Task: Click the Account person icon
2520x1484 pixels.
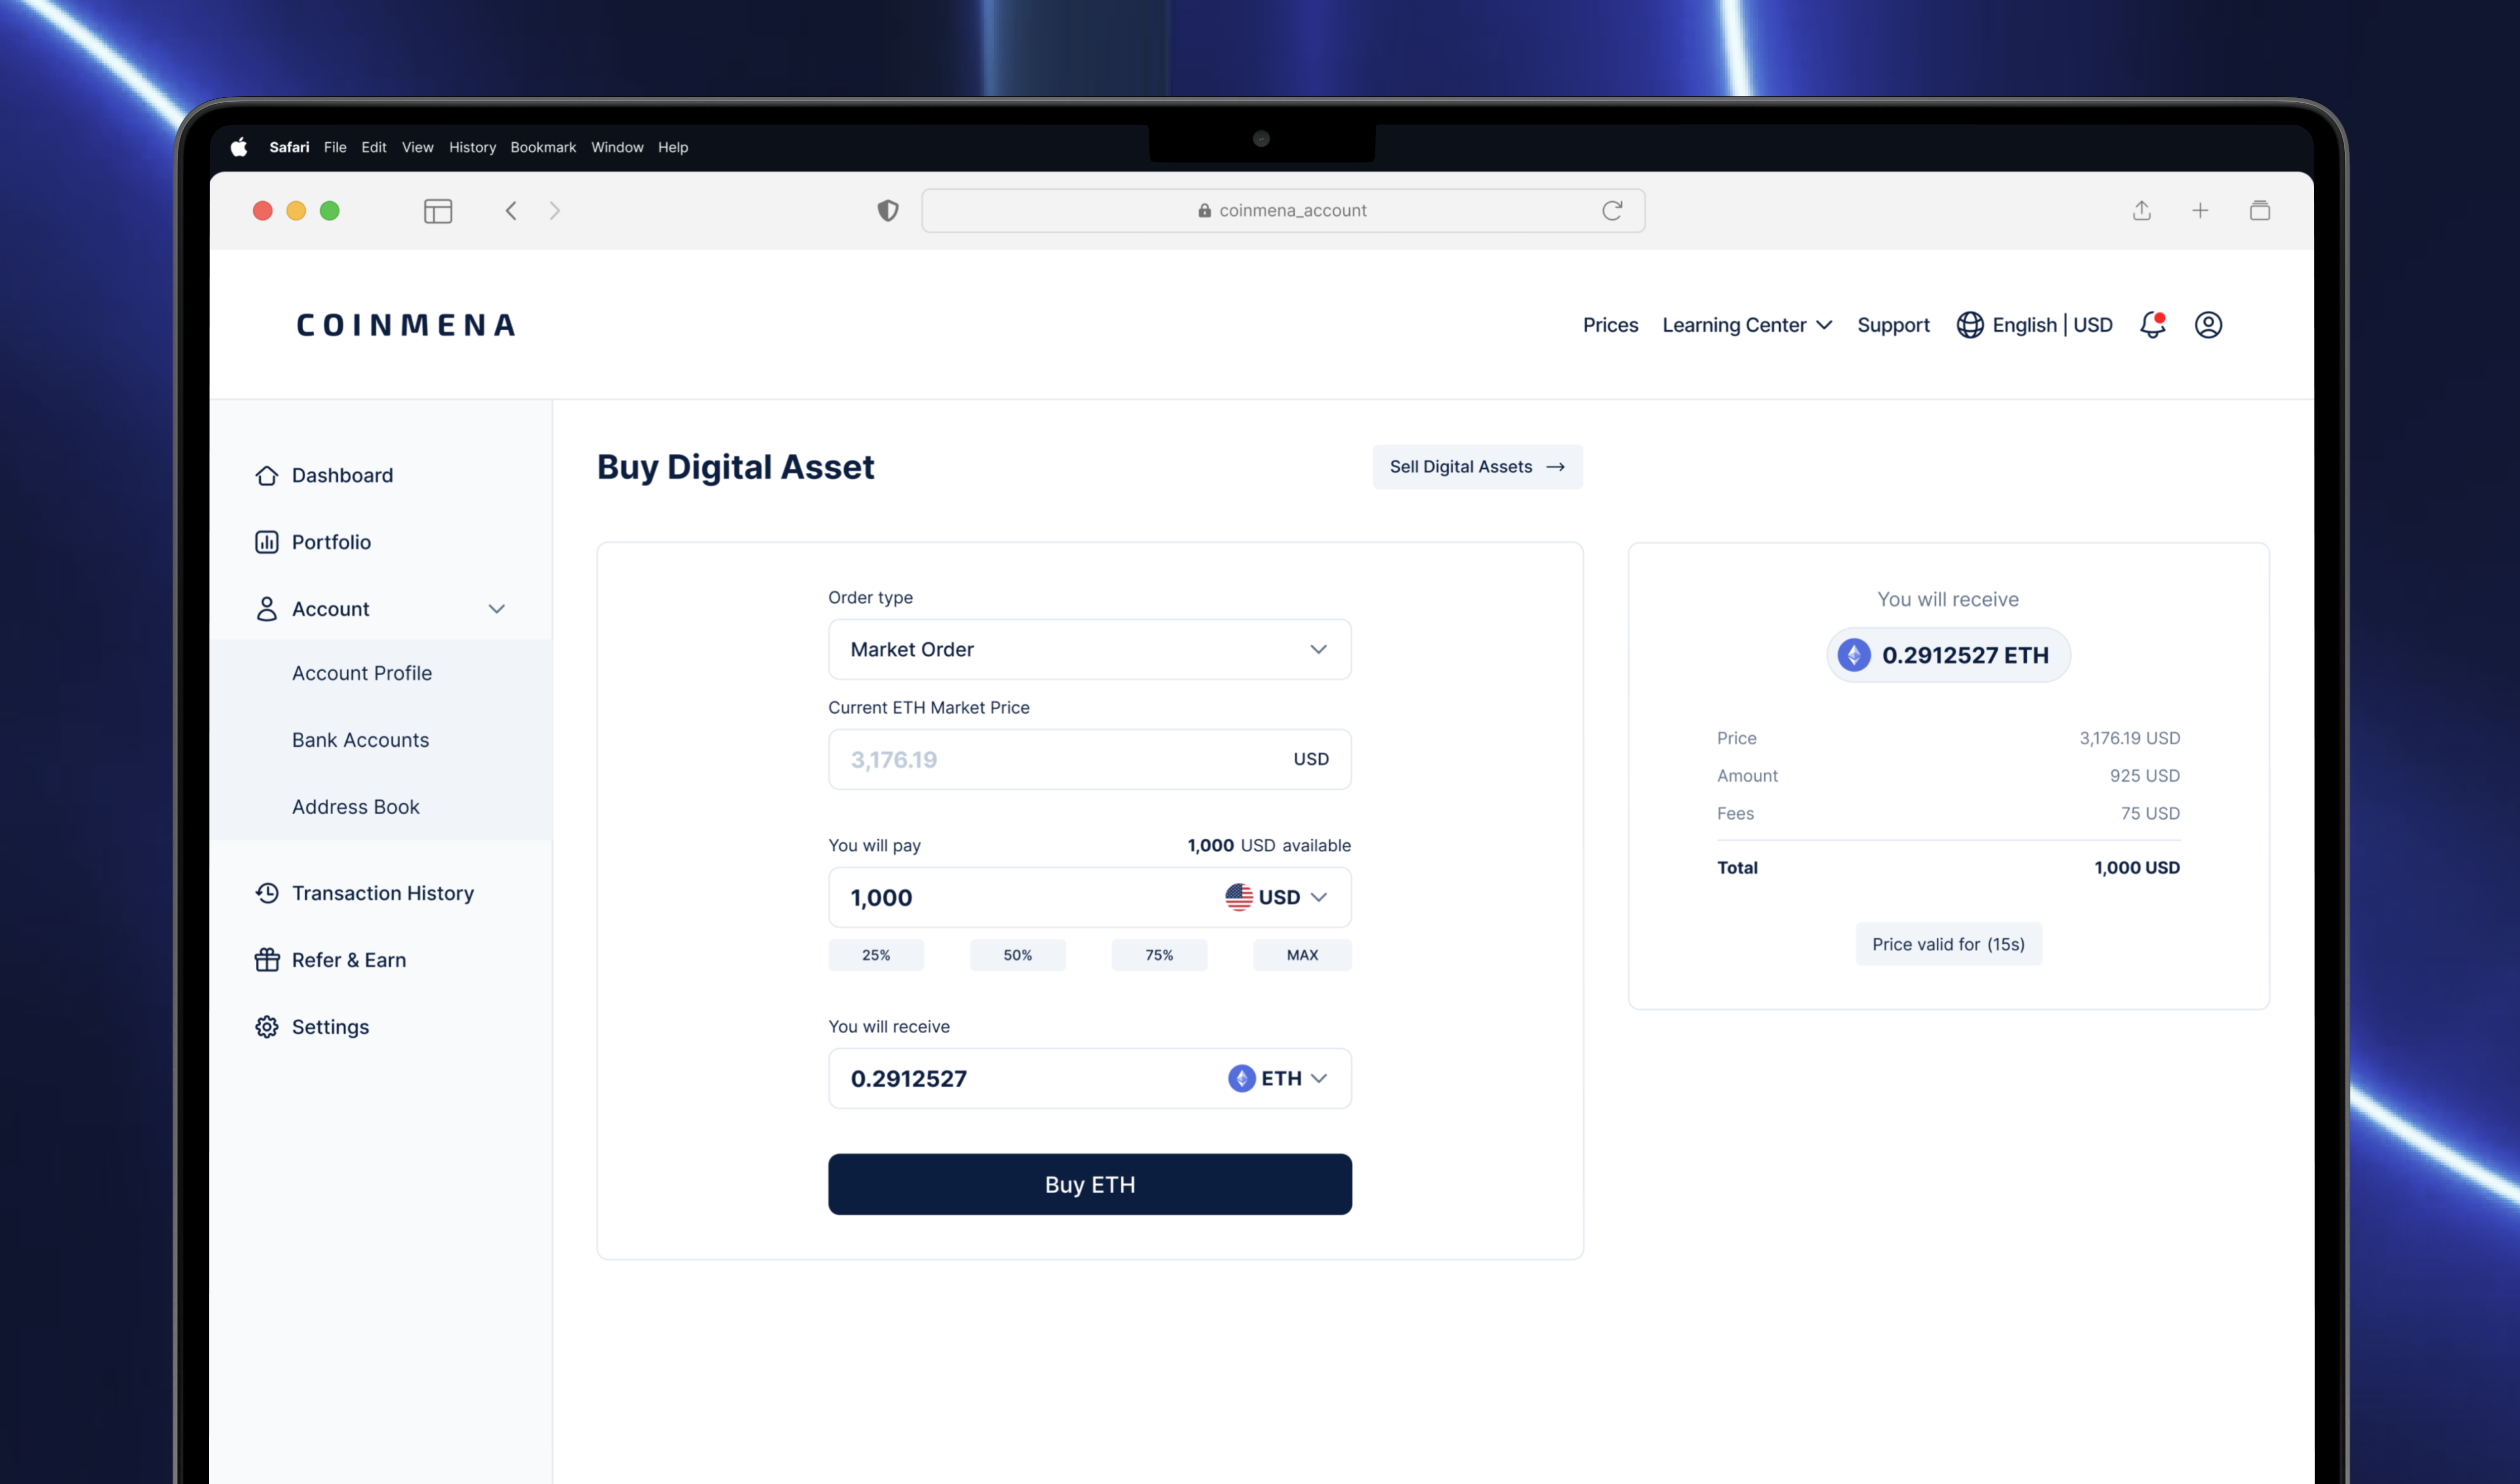Action: [266, 609]
